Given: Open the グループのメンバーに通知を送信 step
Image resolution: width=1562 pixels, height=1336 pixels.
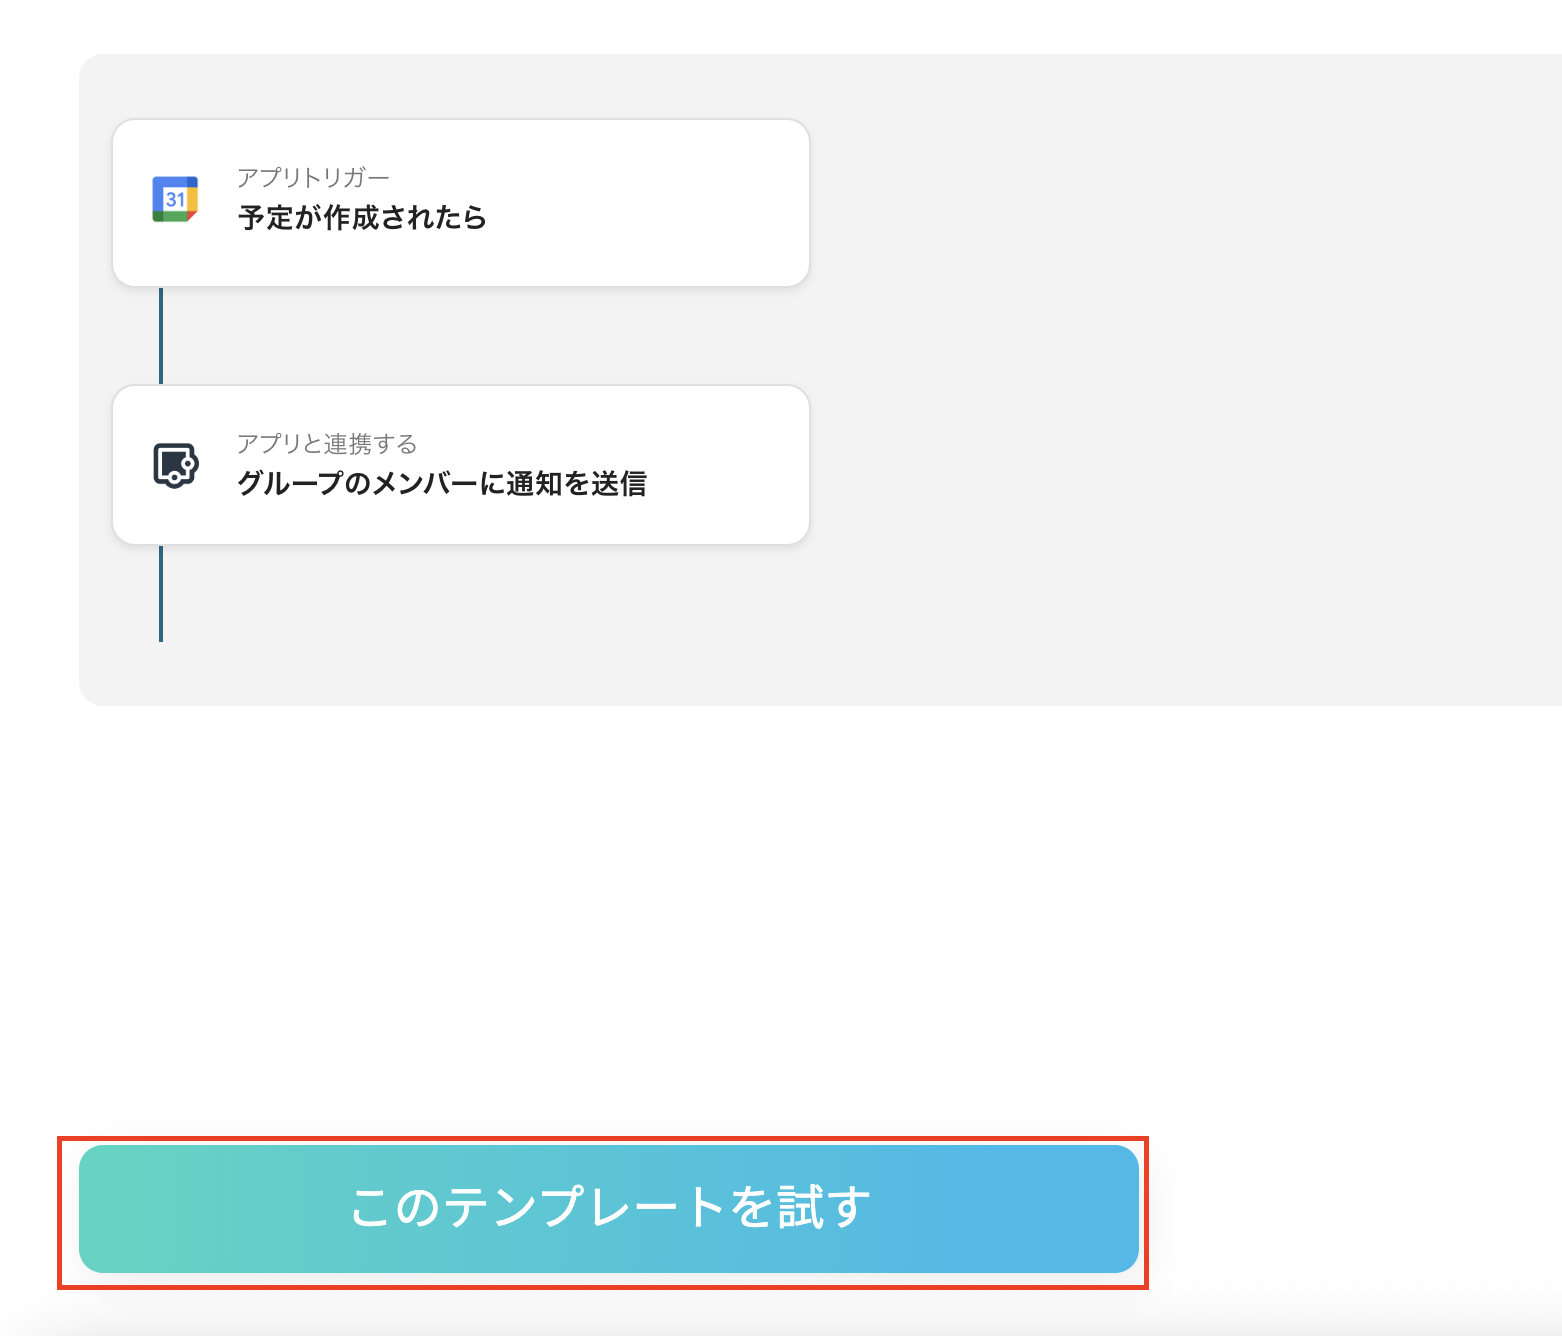Looking at the screenshot, I should pos(441,484).
